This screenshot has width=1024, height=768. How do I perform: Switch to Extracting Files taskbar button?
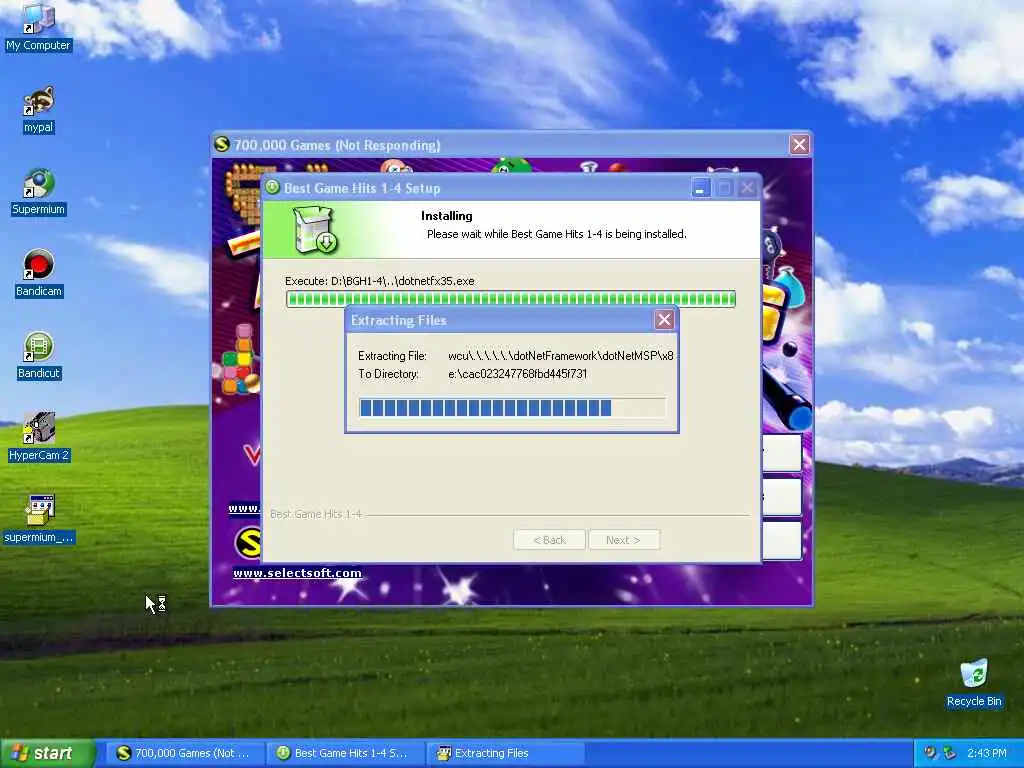504,753
